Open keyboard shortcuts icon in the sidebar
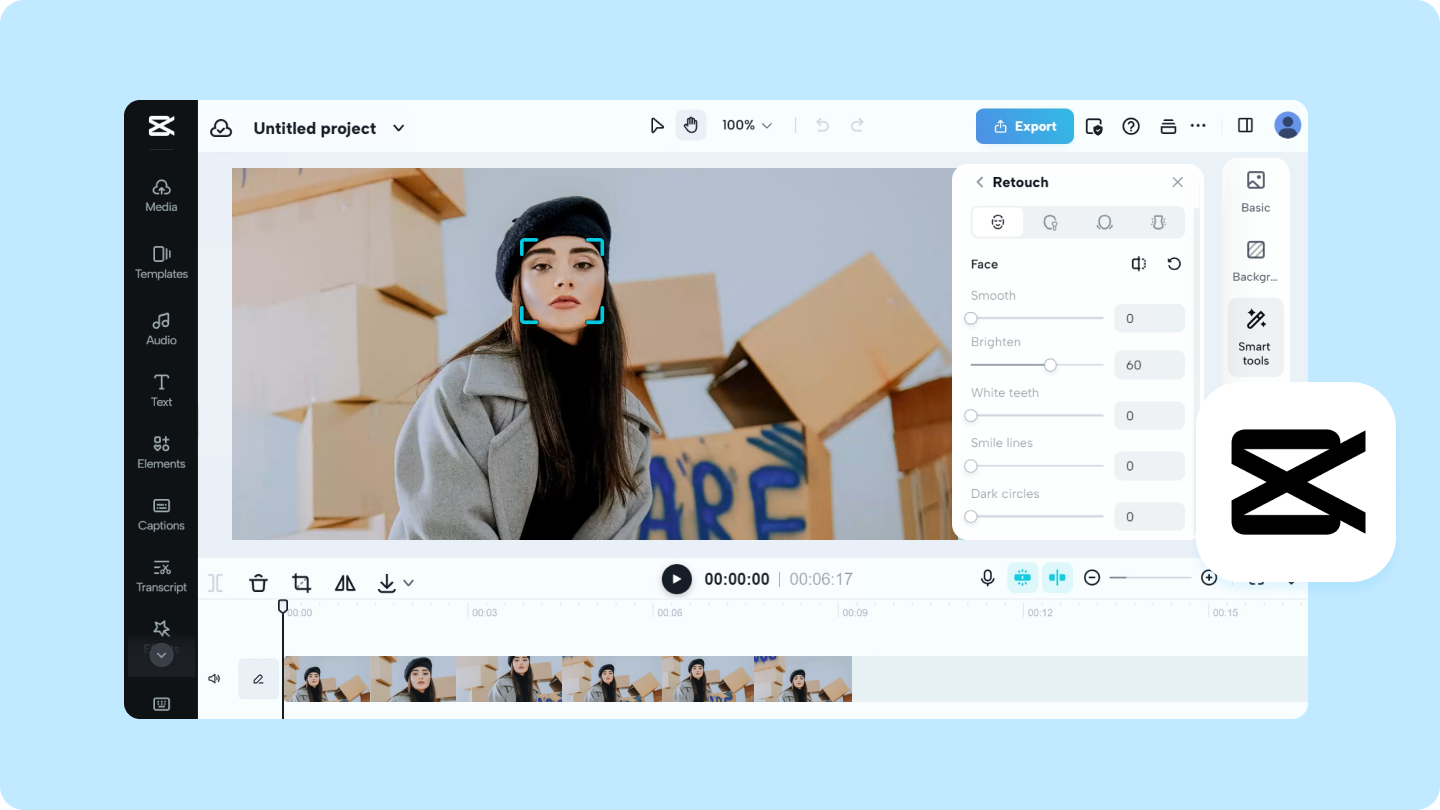1440x810 pixels. (161, 704)
